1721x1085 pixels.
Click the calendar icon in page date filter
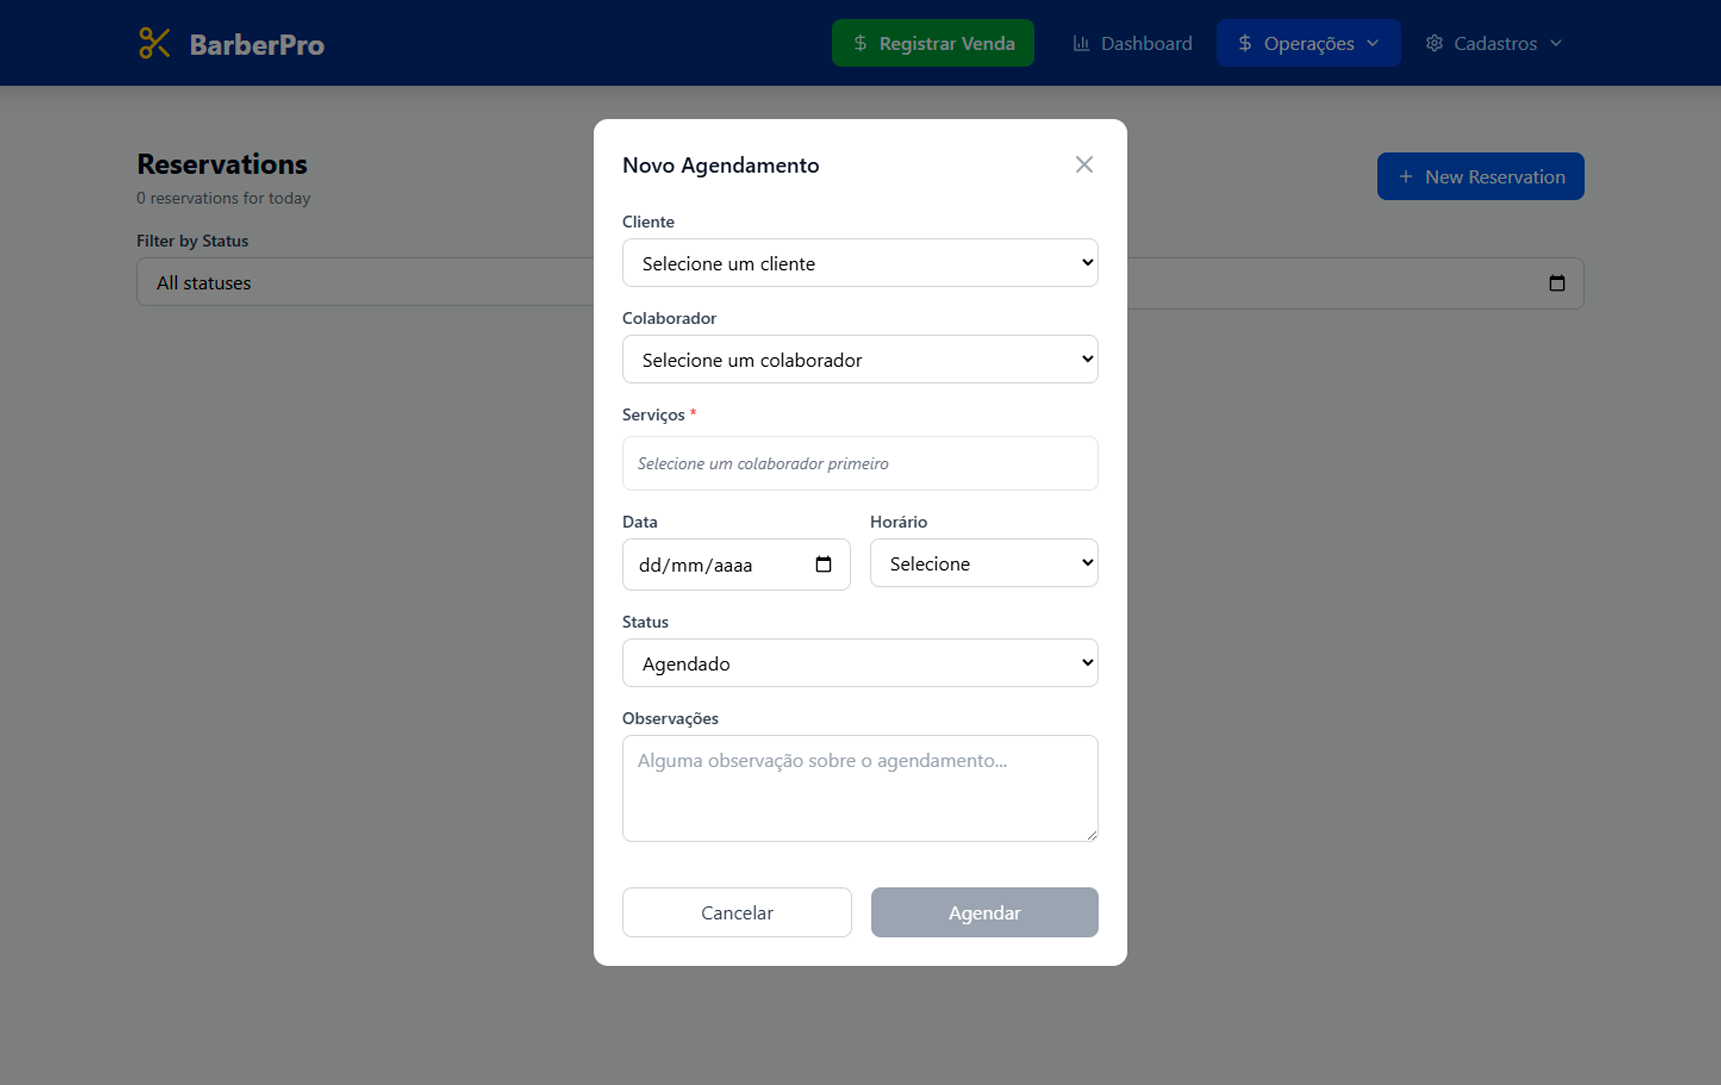(1556, 283)
